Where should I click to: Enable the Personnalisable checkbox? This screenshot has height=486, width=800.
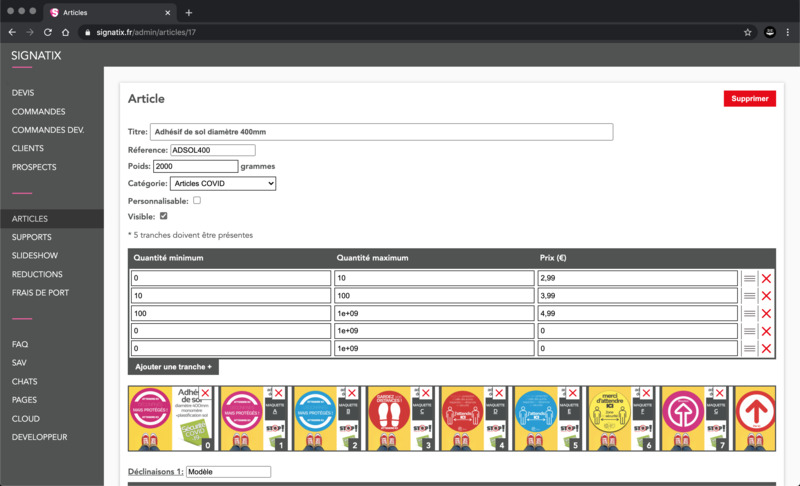197,201
